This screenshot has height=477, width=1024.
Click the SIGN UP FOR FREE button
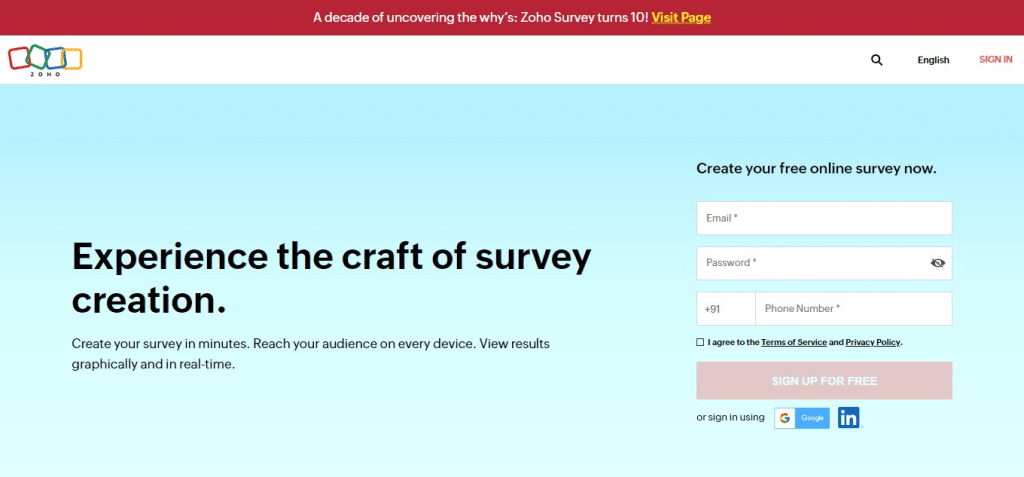824,381
